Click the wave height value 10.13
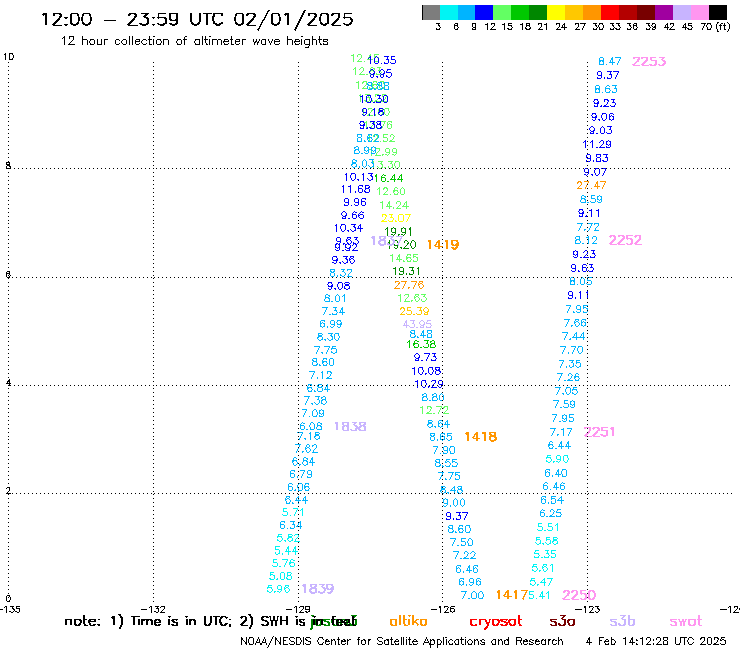The image size is (740, 650). coord(358,177)
